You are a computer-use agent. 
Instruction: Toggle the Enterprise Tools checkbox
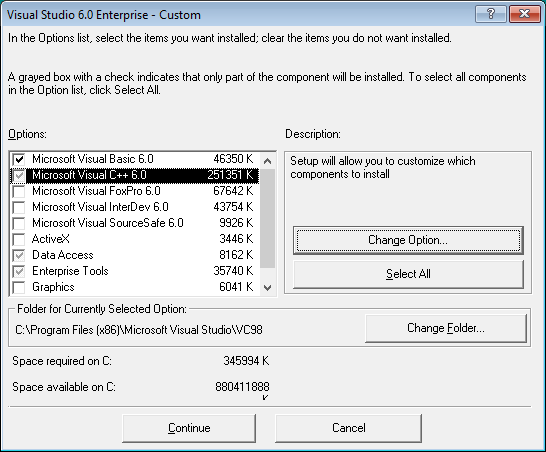click(x=19, y=272)
